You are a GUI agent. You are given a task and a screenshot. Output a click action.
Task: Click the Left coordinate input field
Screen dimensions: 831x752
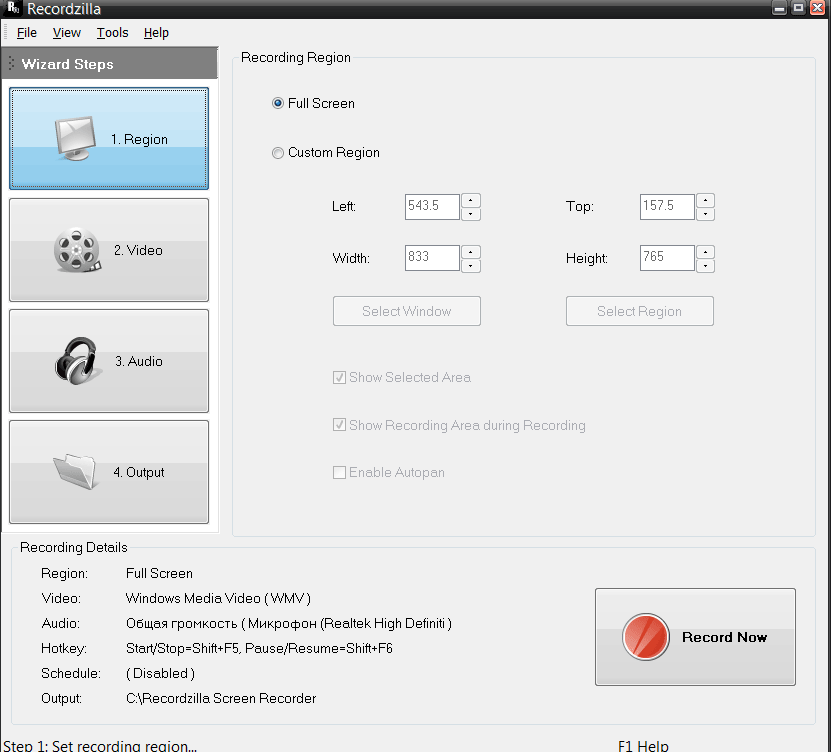click(x=432, y=207)
